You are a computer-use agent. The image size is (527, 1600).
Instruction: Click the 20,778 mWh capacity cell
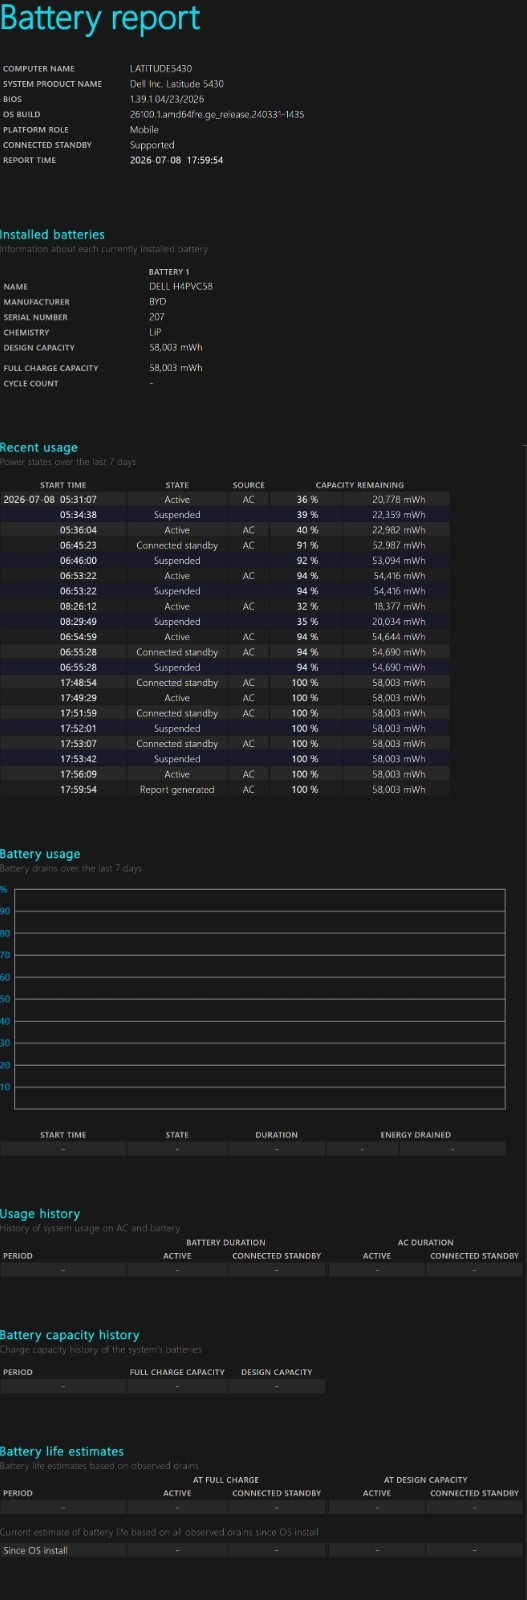pyautogui.click(x=399, y=499)
